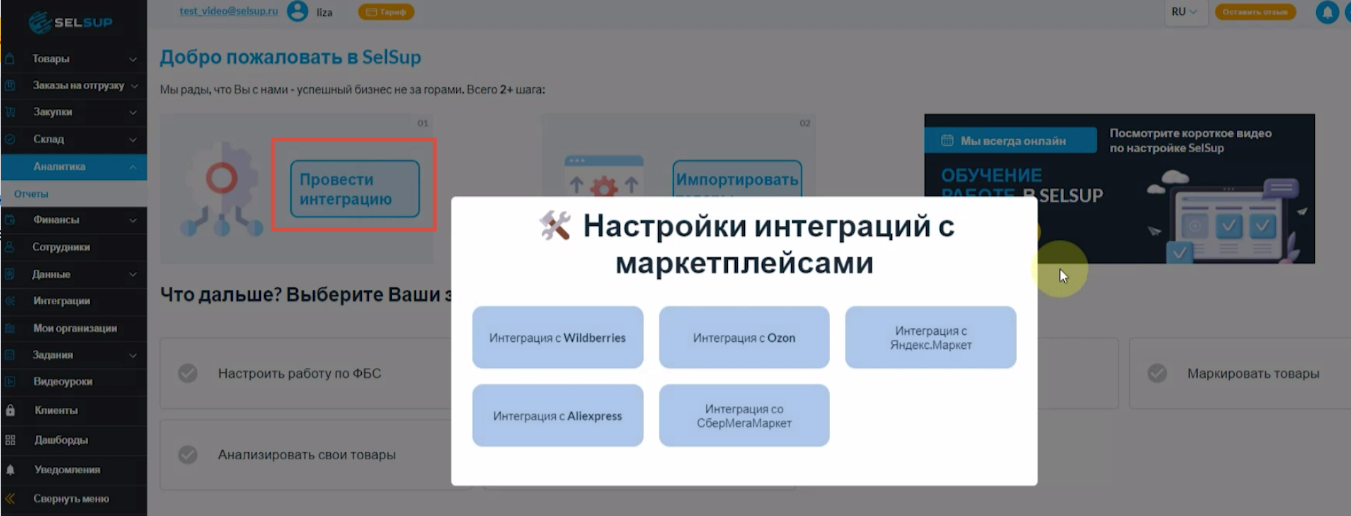The height and width of the screenshot is (516, 1351).
Task: Click the orange Тариф button
Action: click(x=386, y=12)
